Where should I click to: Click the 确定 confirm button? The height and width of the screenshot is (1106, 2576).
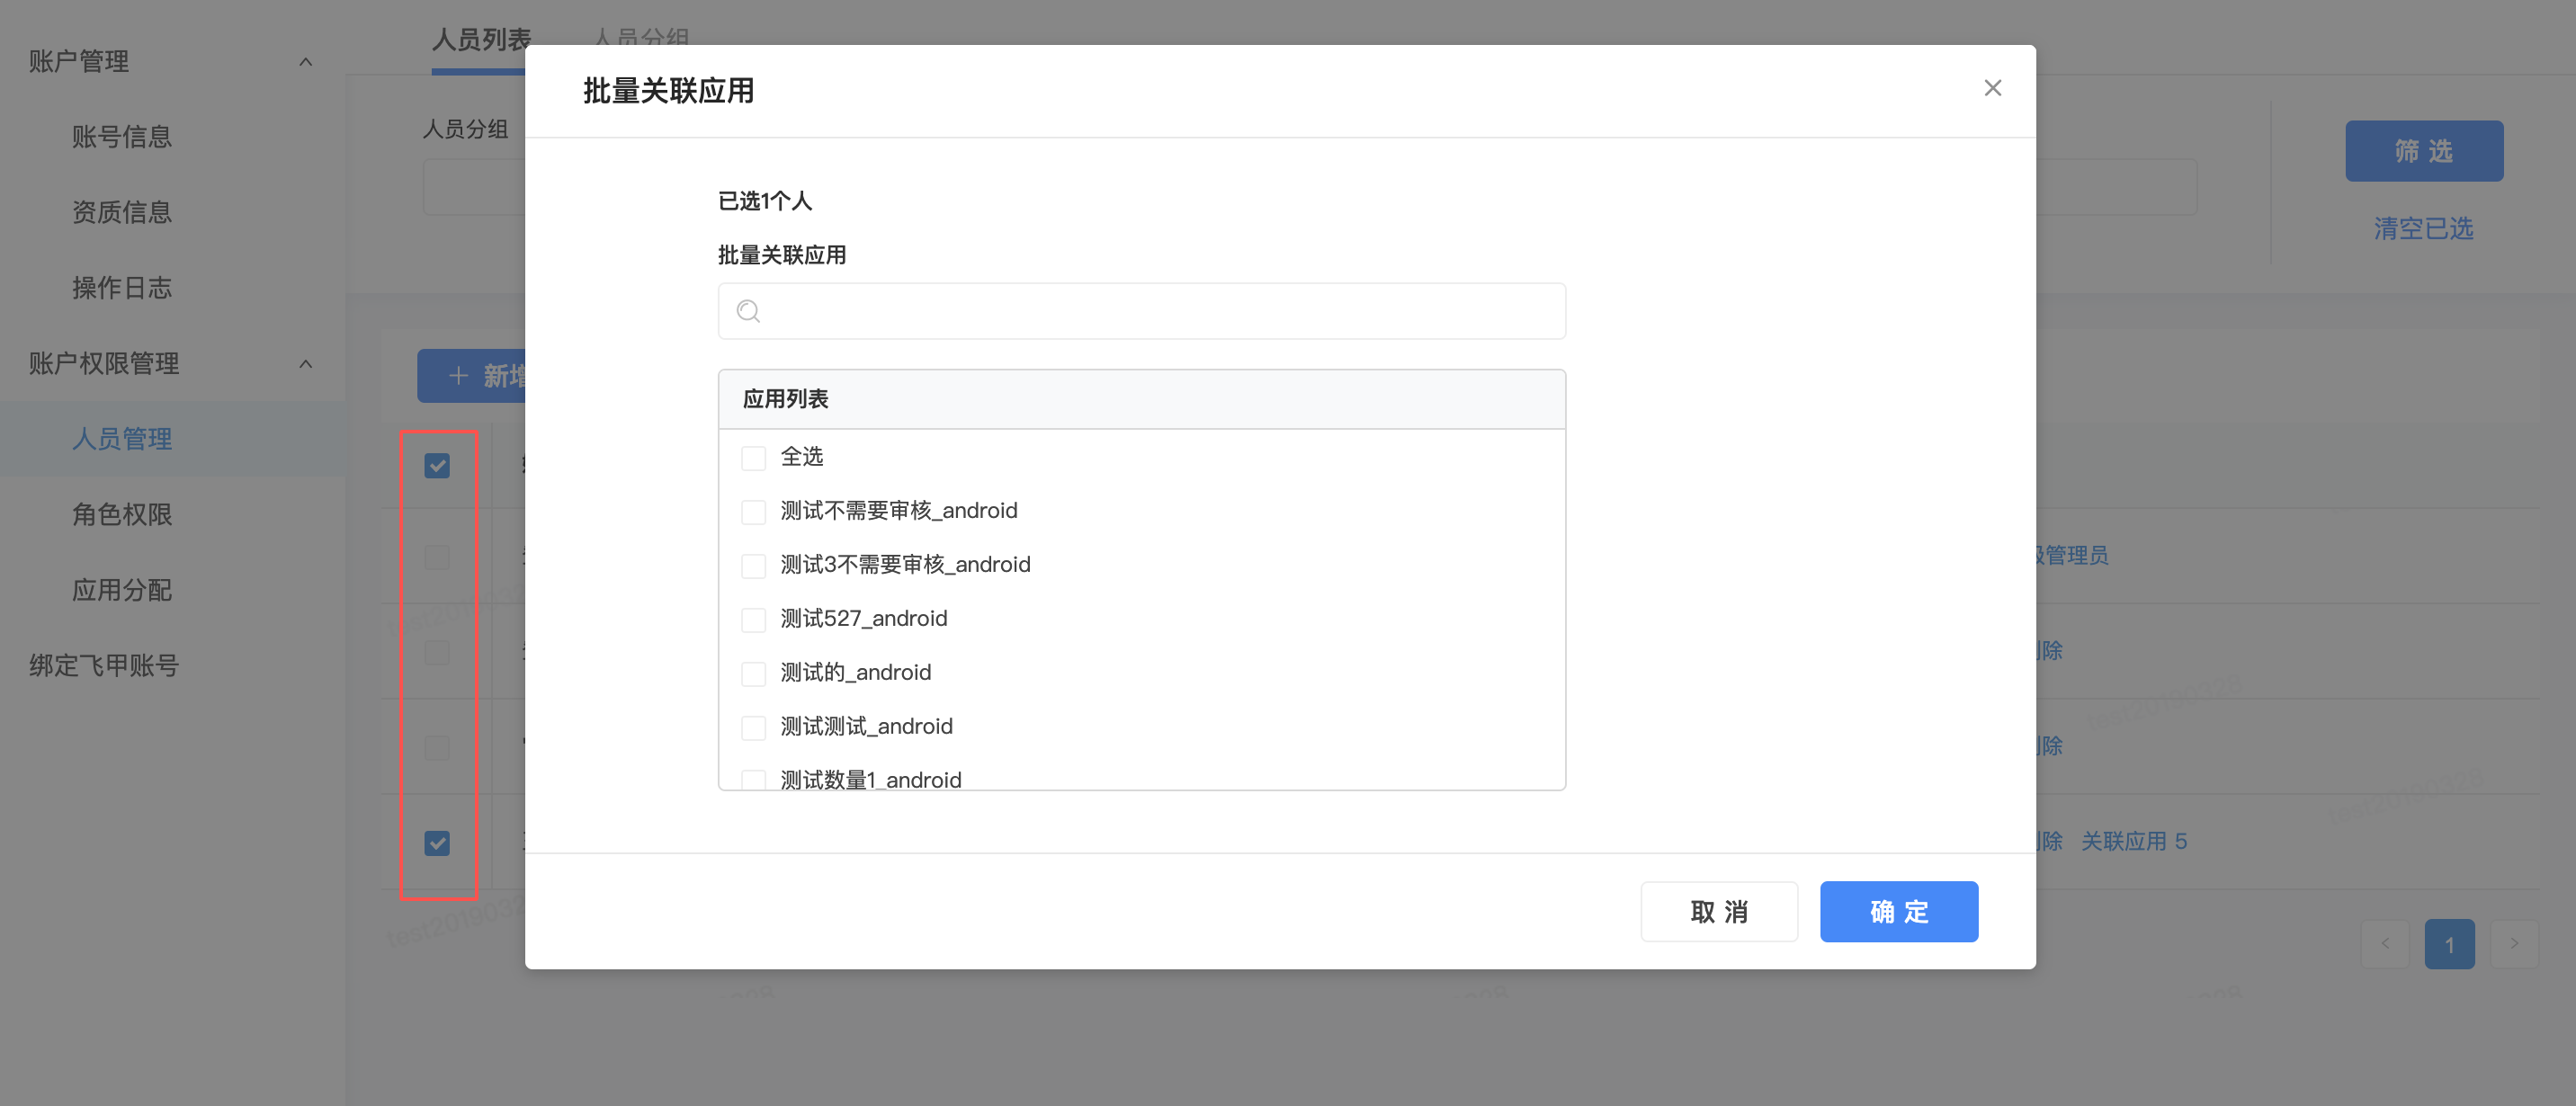coord(1898,911)
